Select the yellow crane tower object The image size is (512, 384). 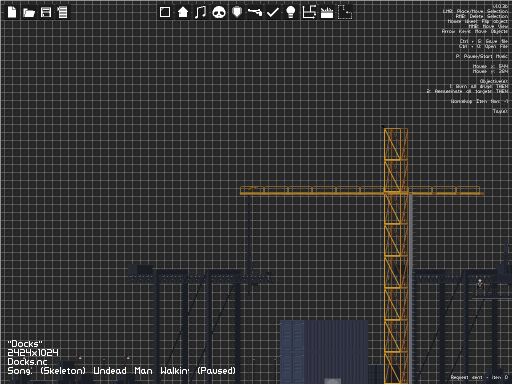tap(396, 256)
